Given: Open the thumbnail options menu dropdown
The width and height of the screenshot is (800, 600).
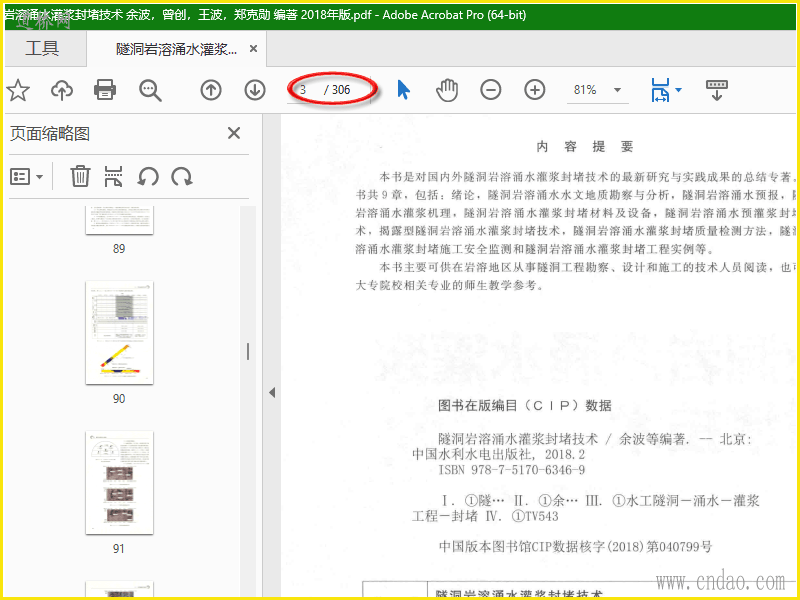Looking at the screenshot, I should coord(27,177).
